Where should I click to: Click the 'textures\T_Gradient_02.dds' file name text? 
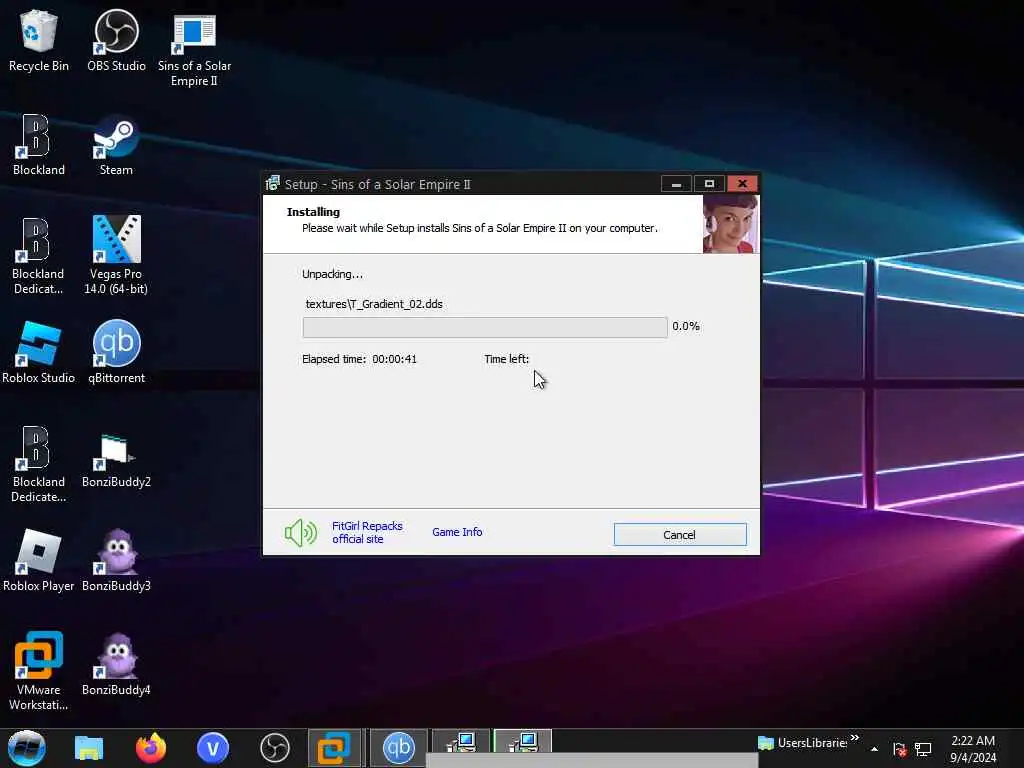click(374, 304)
